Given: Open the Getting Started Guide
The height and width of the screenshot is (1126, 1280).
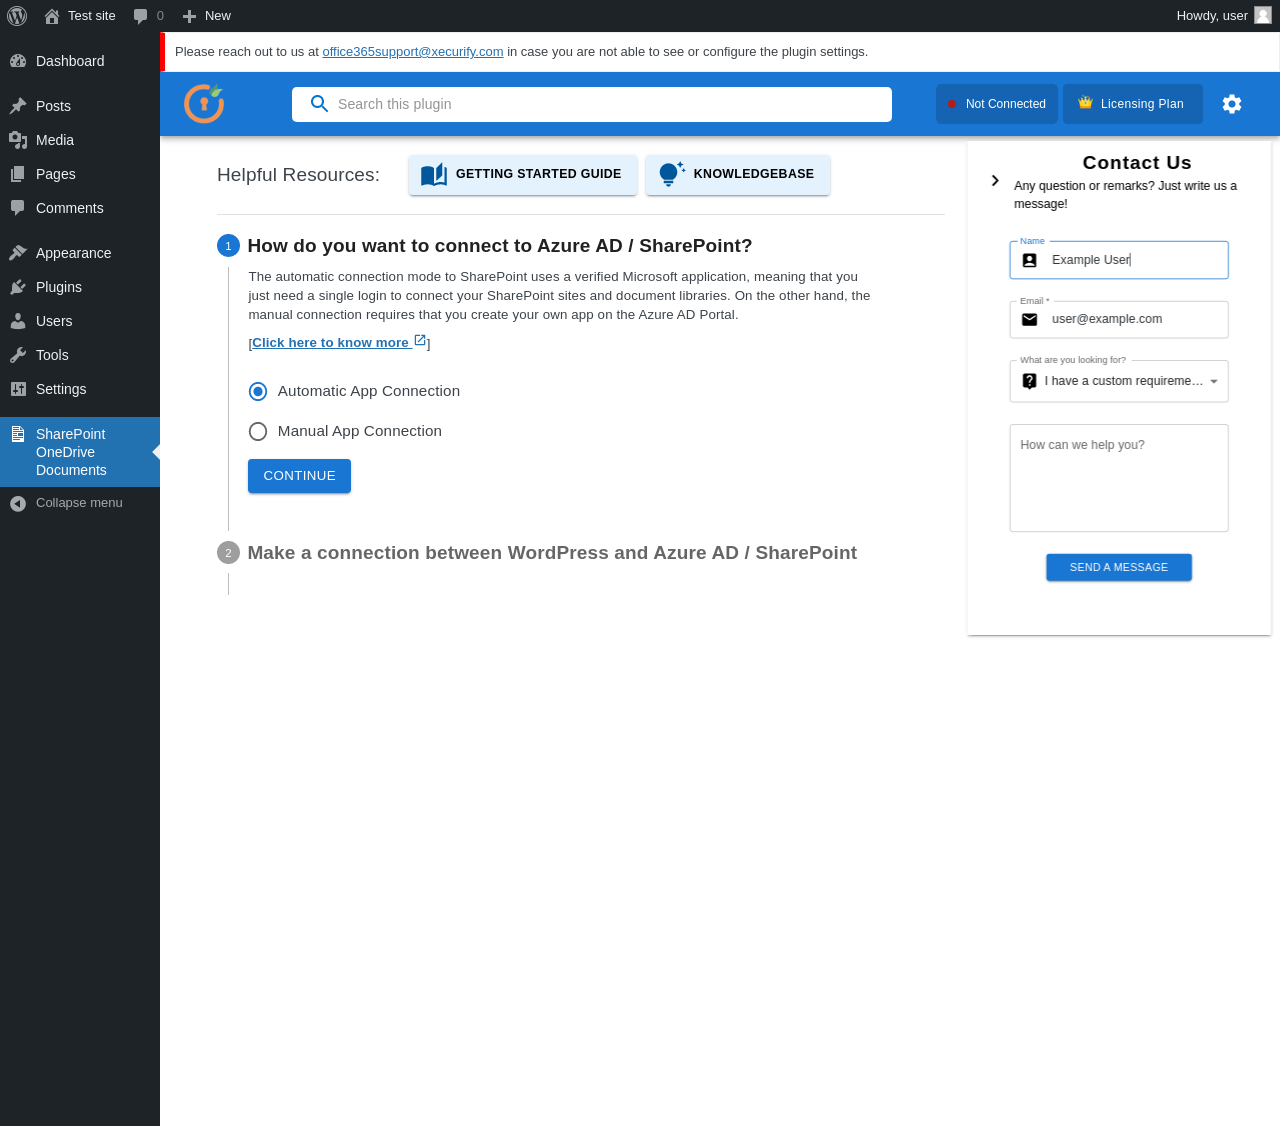Looking at the screenshot, I should pyautogui.click(x=523, y=175).
